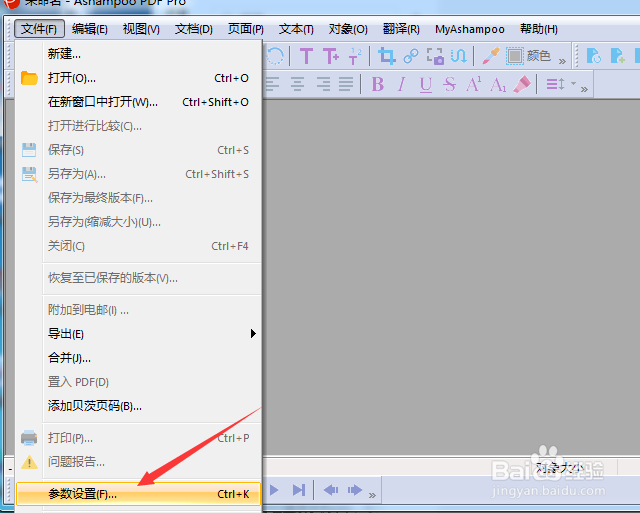Click the previous view left arrow

[331, 490]
